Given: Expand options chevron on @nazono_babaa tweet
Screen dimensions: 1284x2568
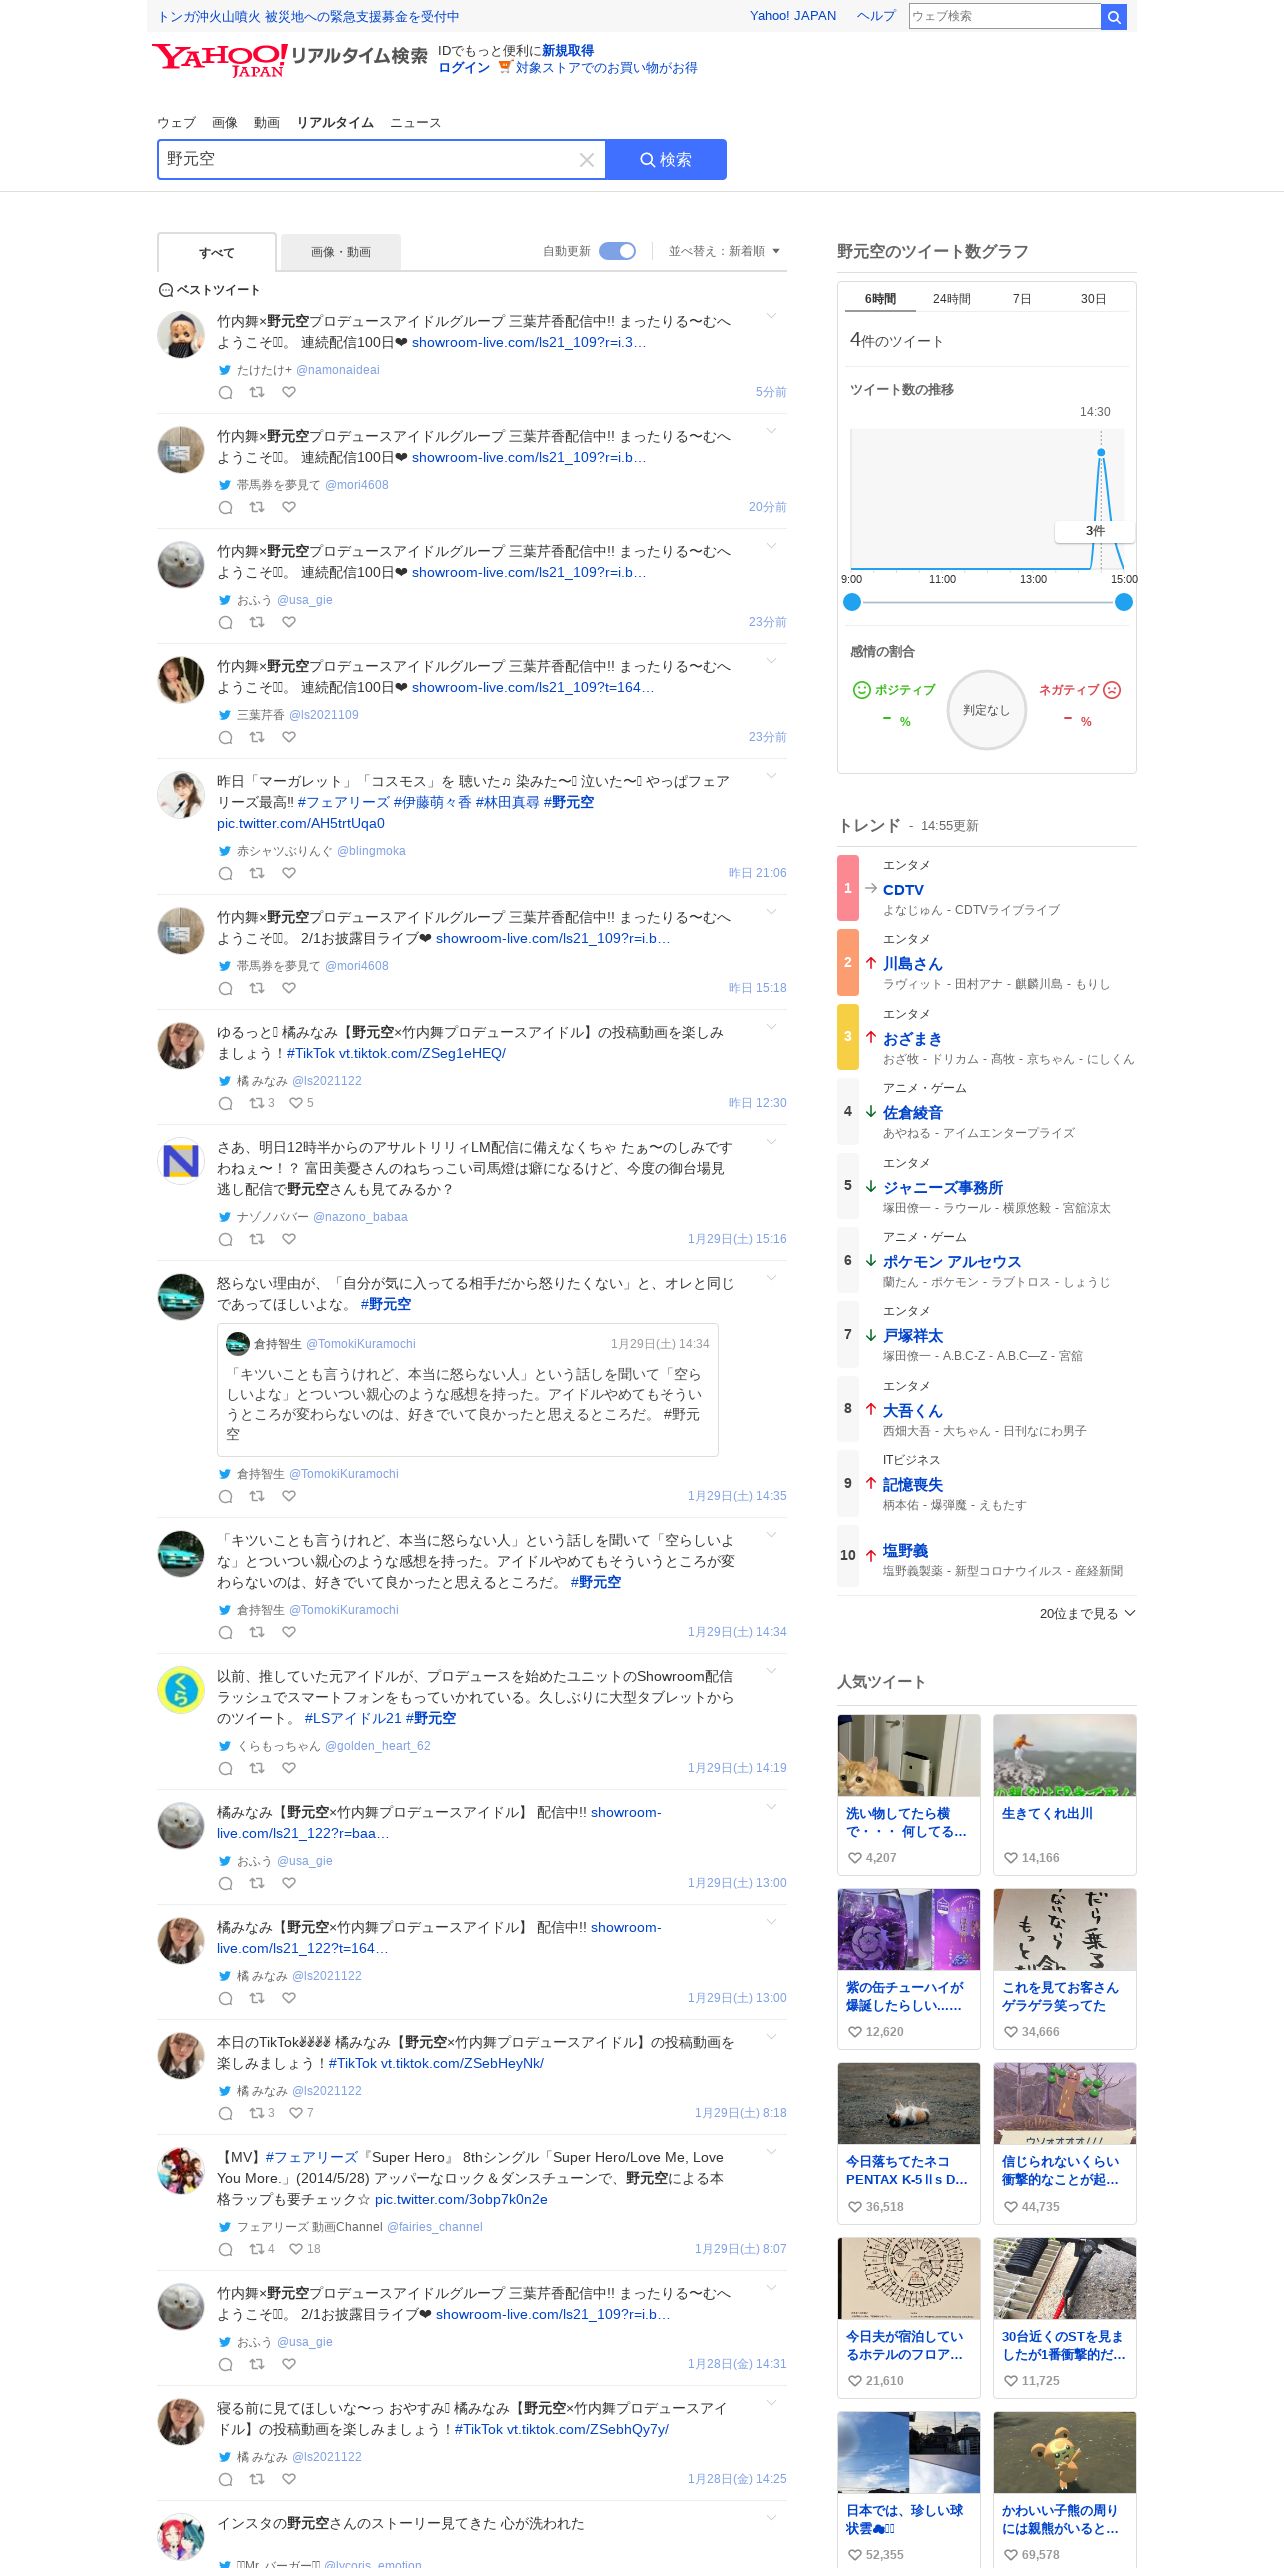Looking at the screenshot, I should tap(771, 1142).
